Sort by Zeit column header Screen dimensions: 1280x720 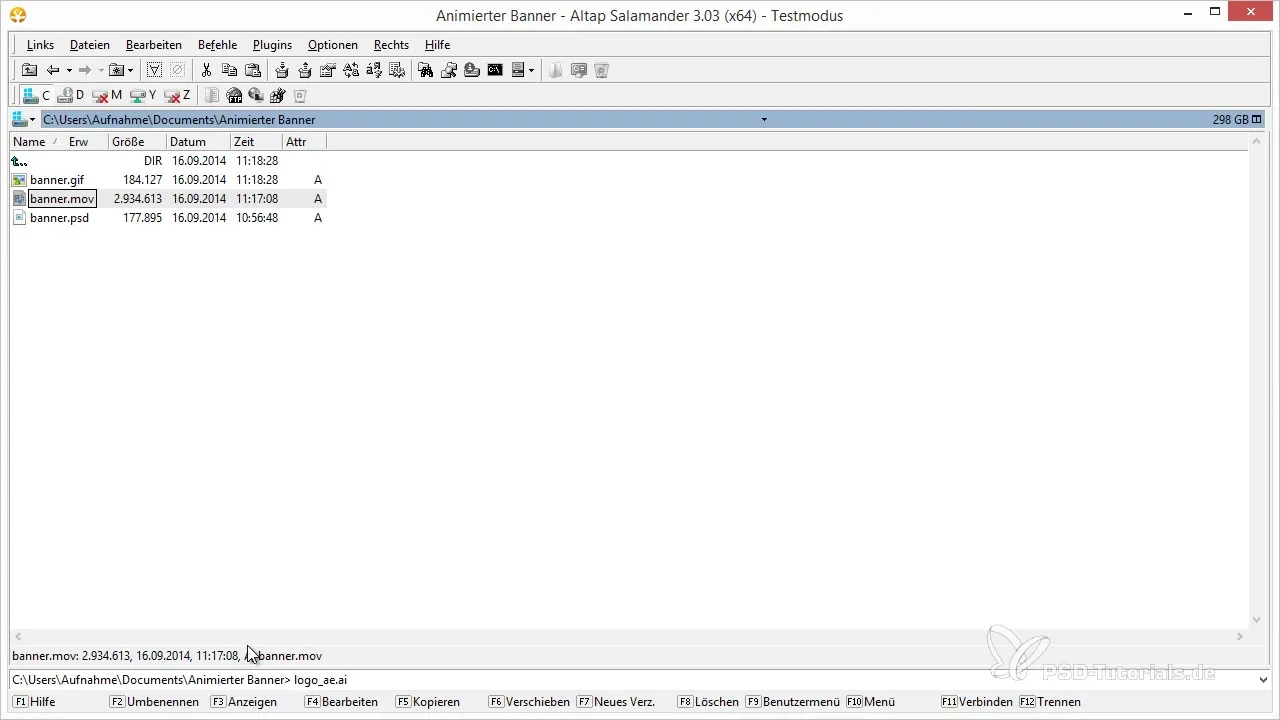[256, 142]
